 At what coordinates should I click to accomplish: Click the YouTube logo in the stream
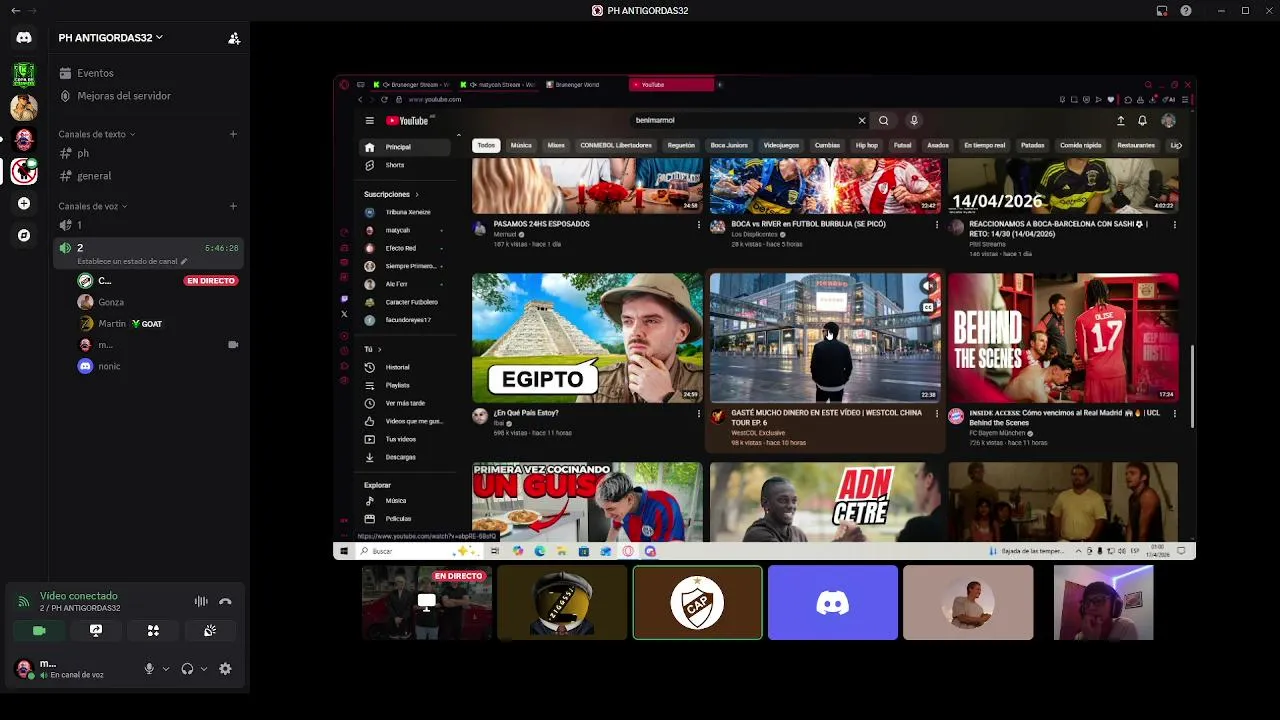[407, 121]
